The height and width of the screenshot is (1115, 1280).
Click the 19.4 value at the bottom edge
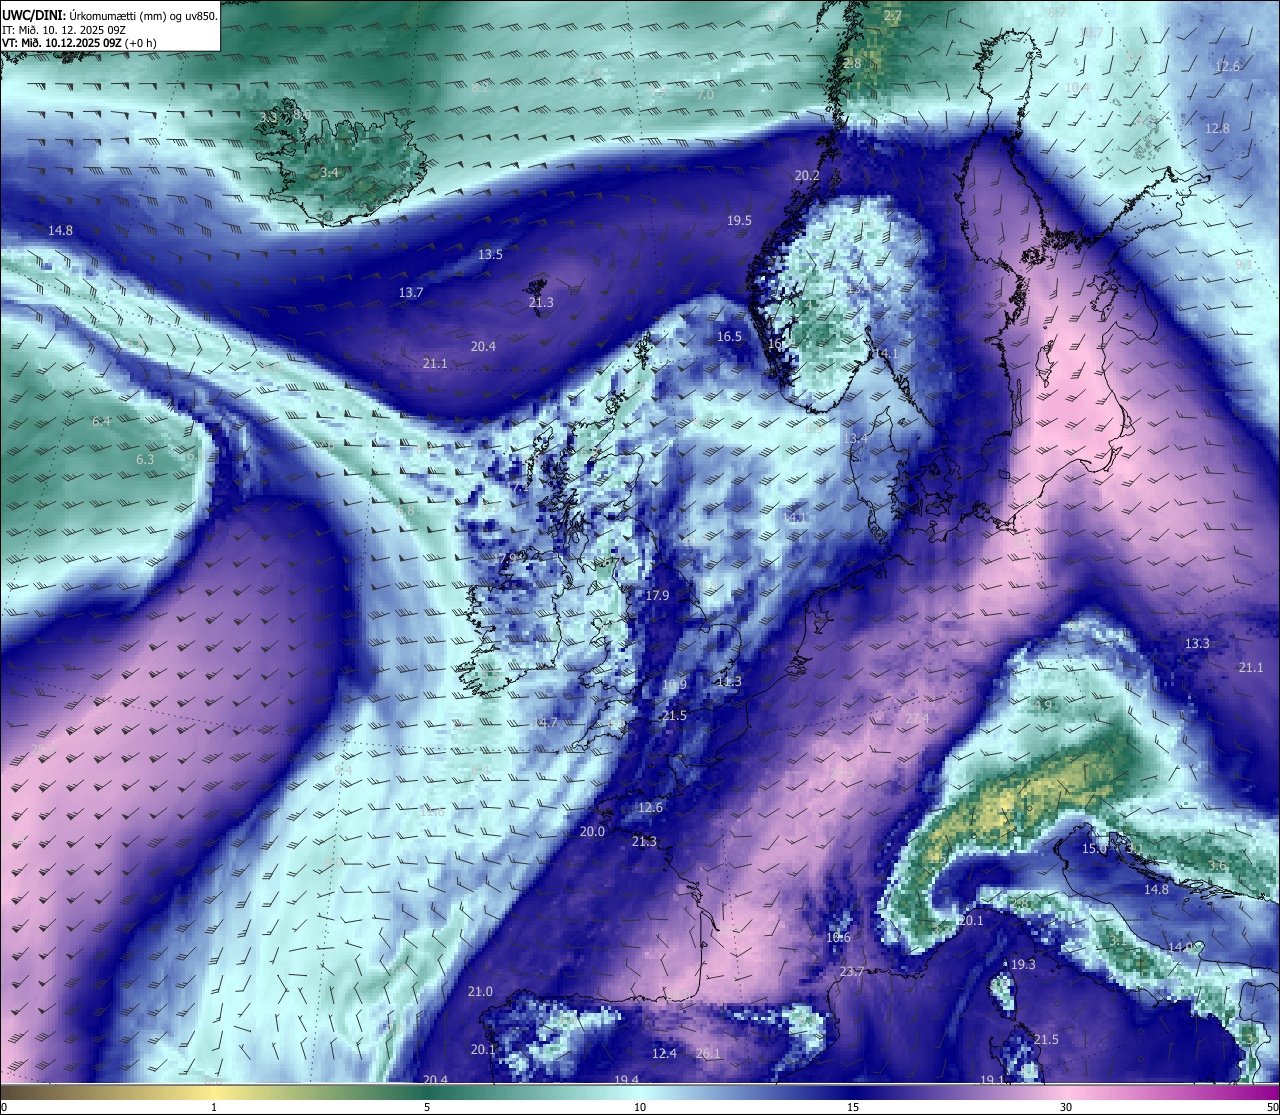(627, 1080)
